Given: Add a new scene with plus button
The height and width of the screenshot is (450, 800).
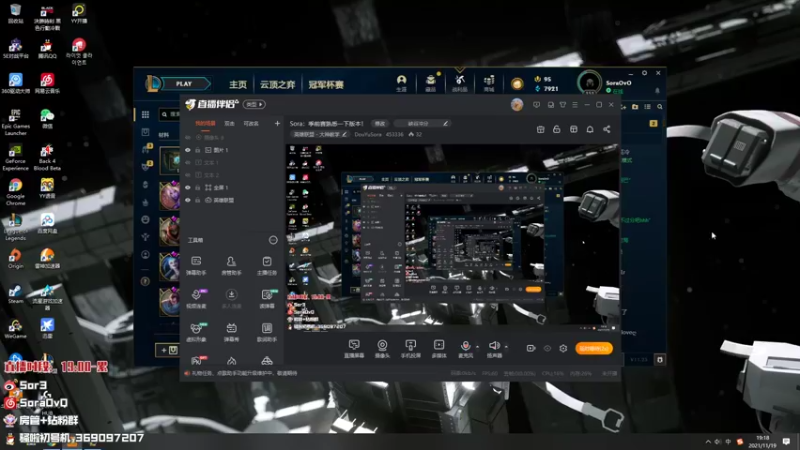Looking at the screenshot, I should coord(277,123).
